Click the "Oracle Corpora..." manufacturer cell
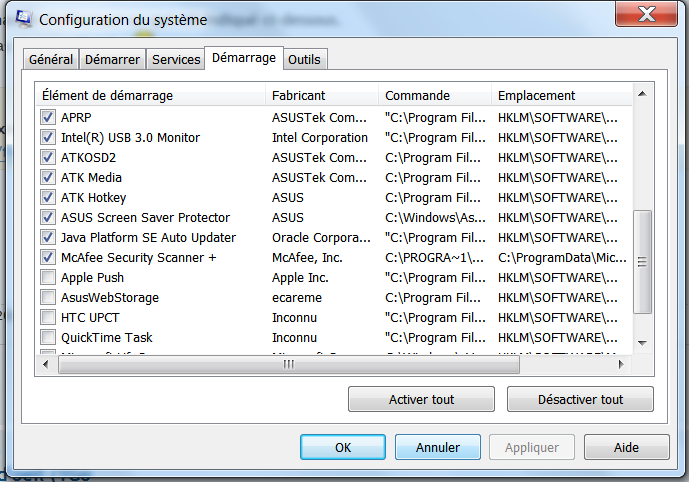Viewport: 689px width, 482px height. pos(321,238)
